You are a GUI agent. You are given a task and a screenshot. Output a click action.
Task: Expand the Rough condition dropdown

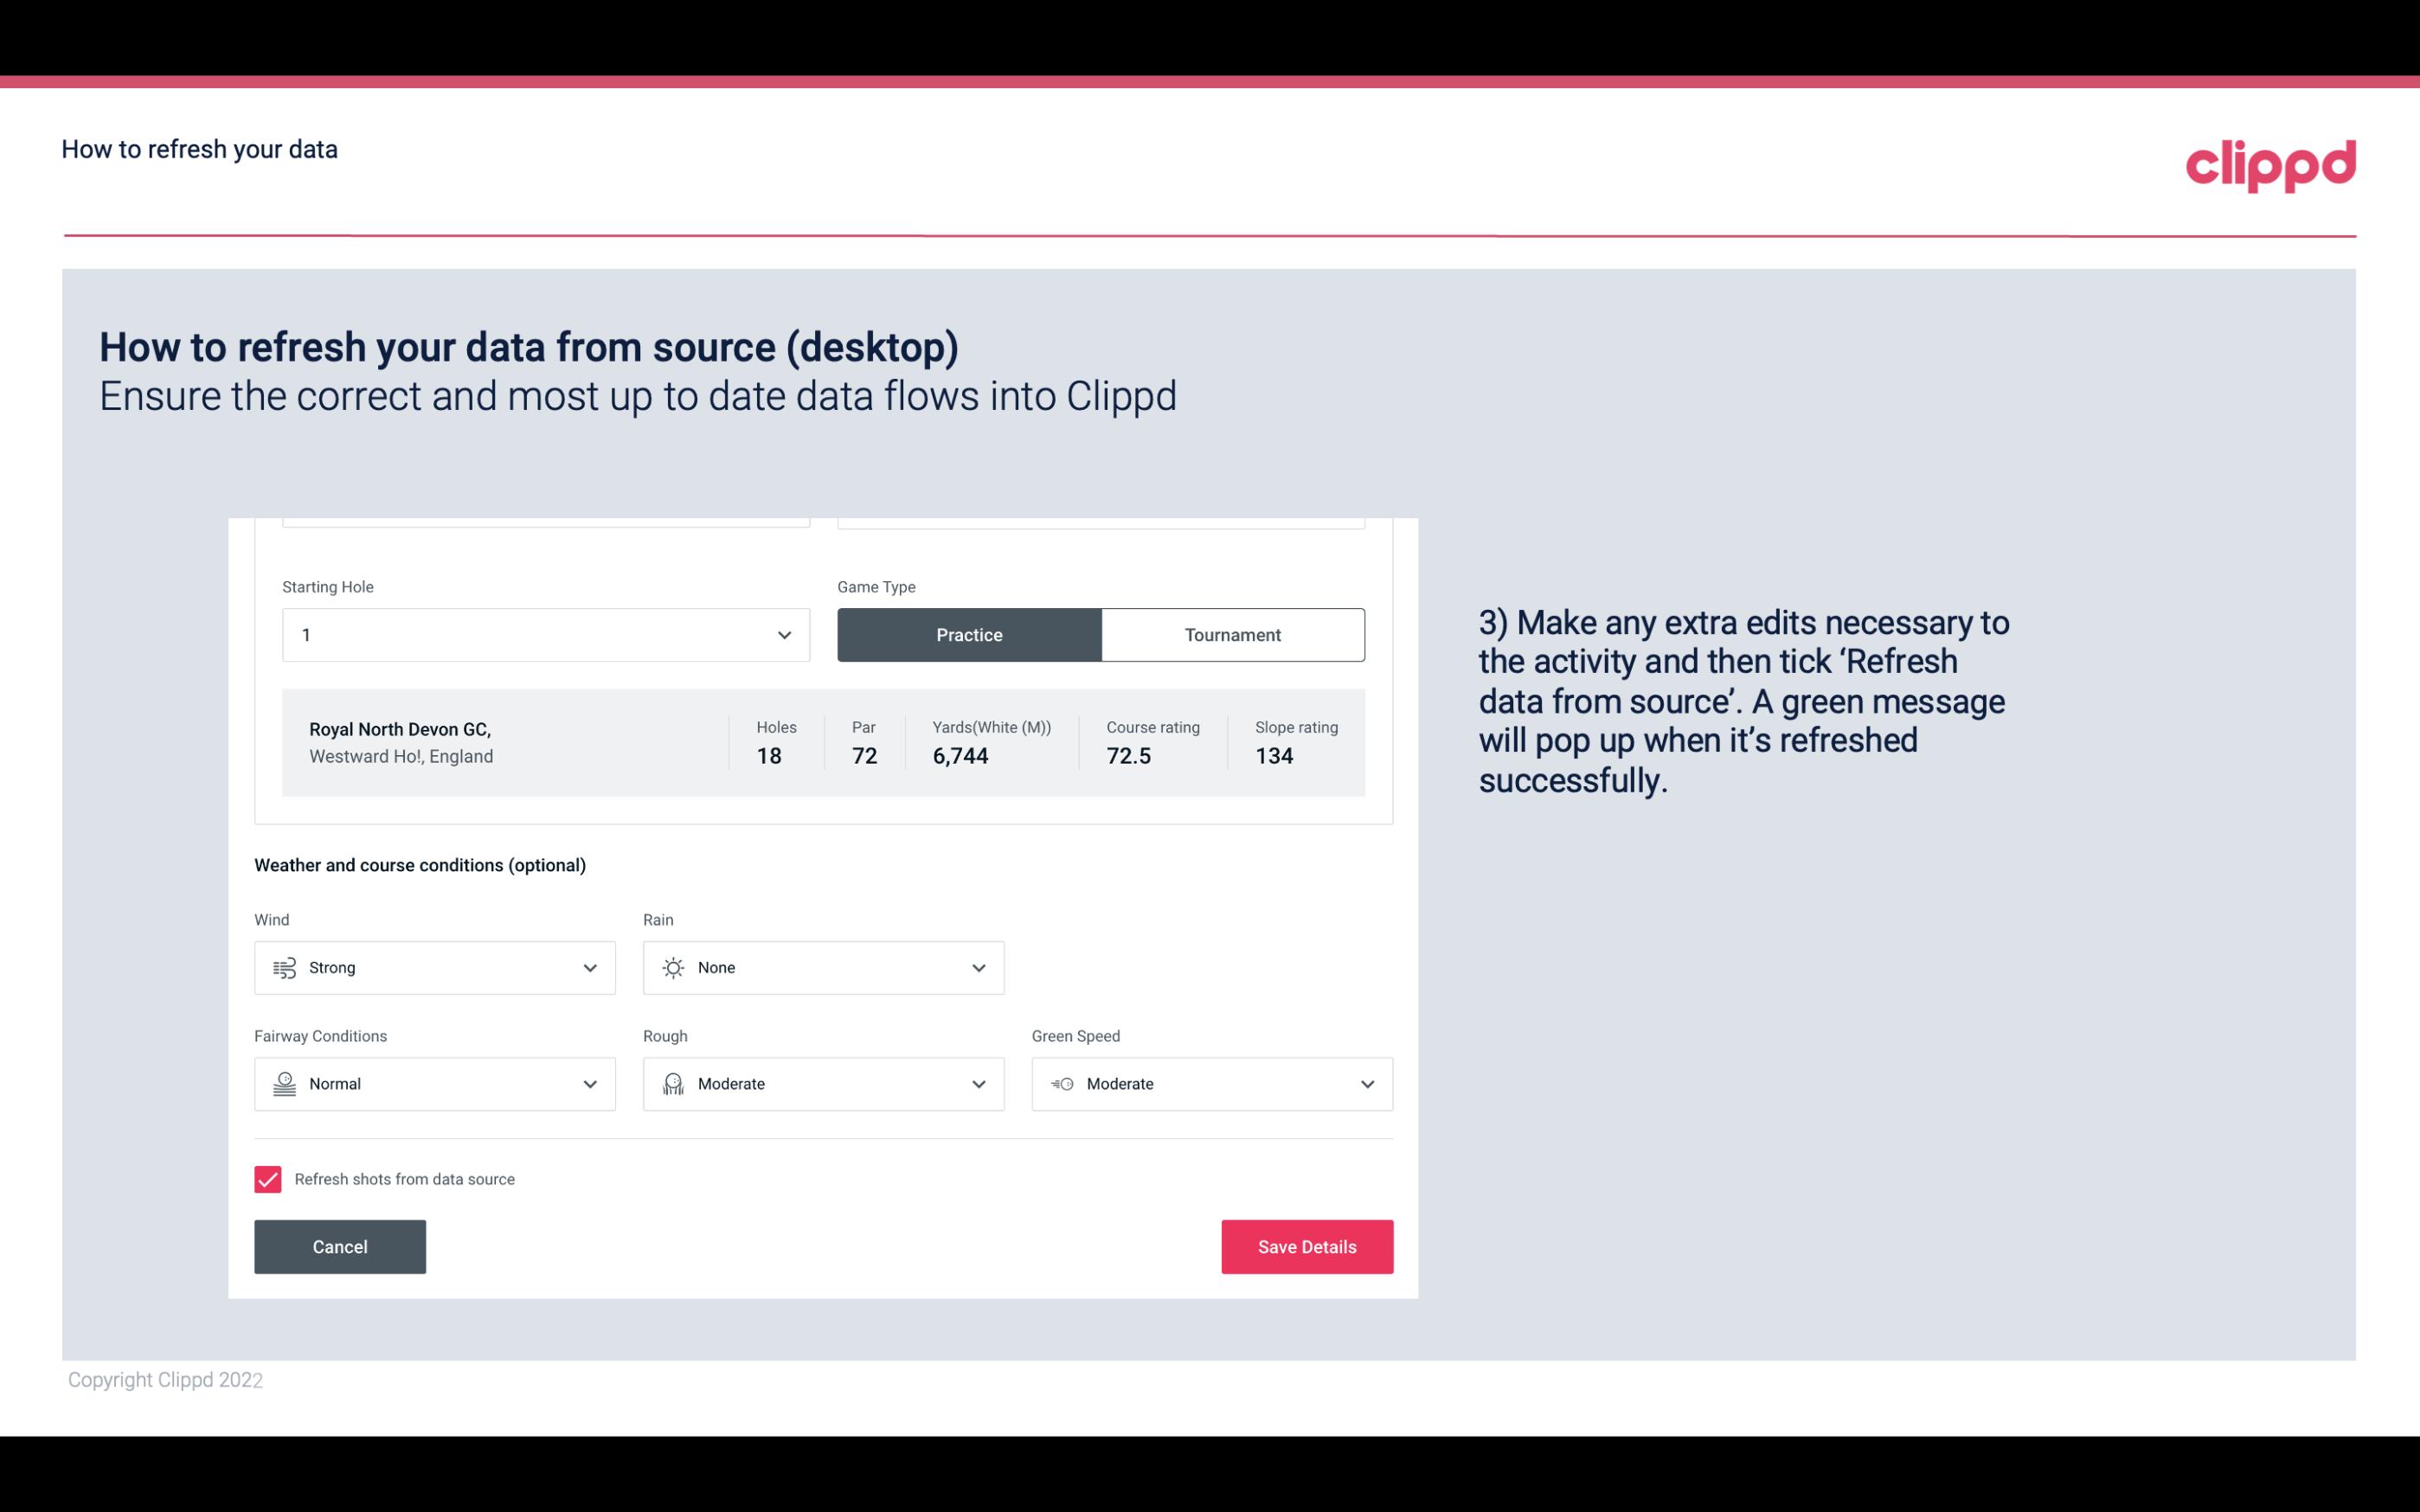point(978,1084)
